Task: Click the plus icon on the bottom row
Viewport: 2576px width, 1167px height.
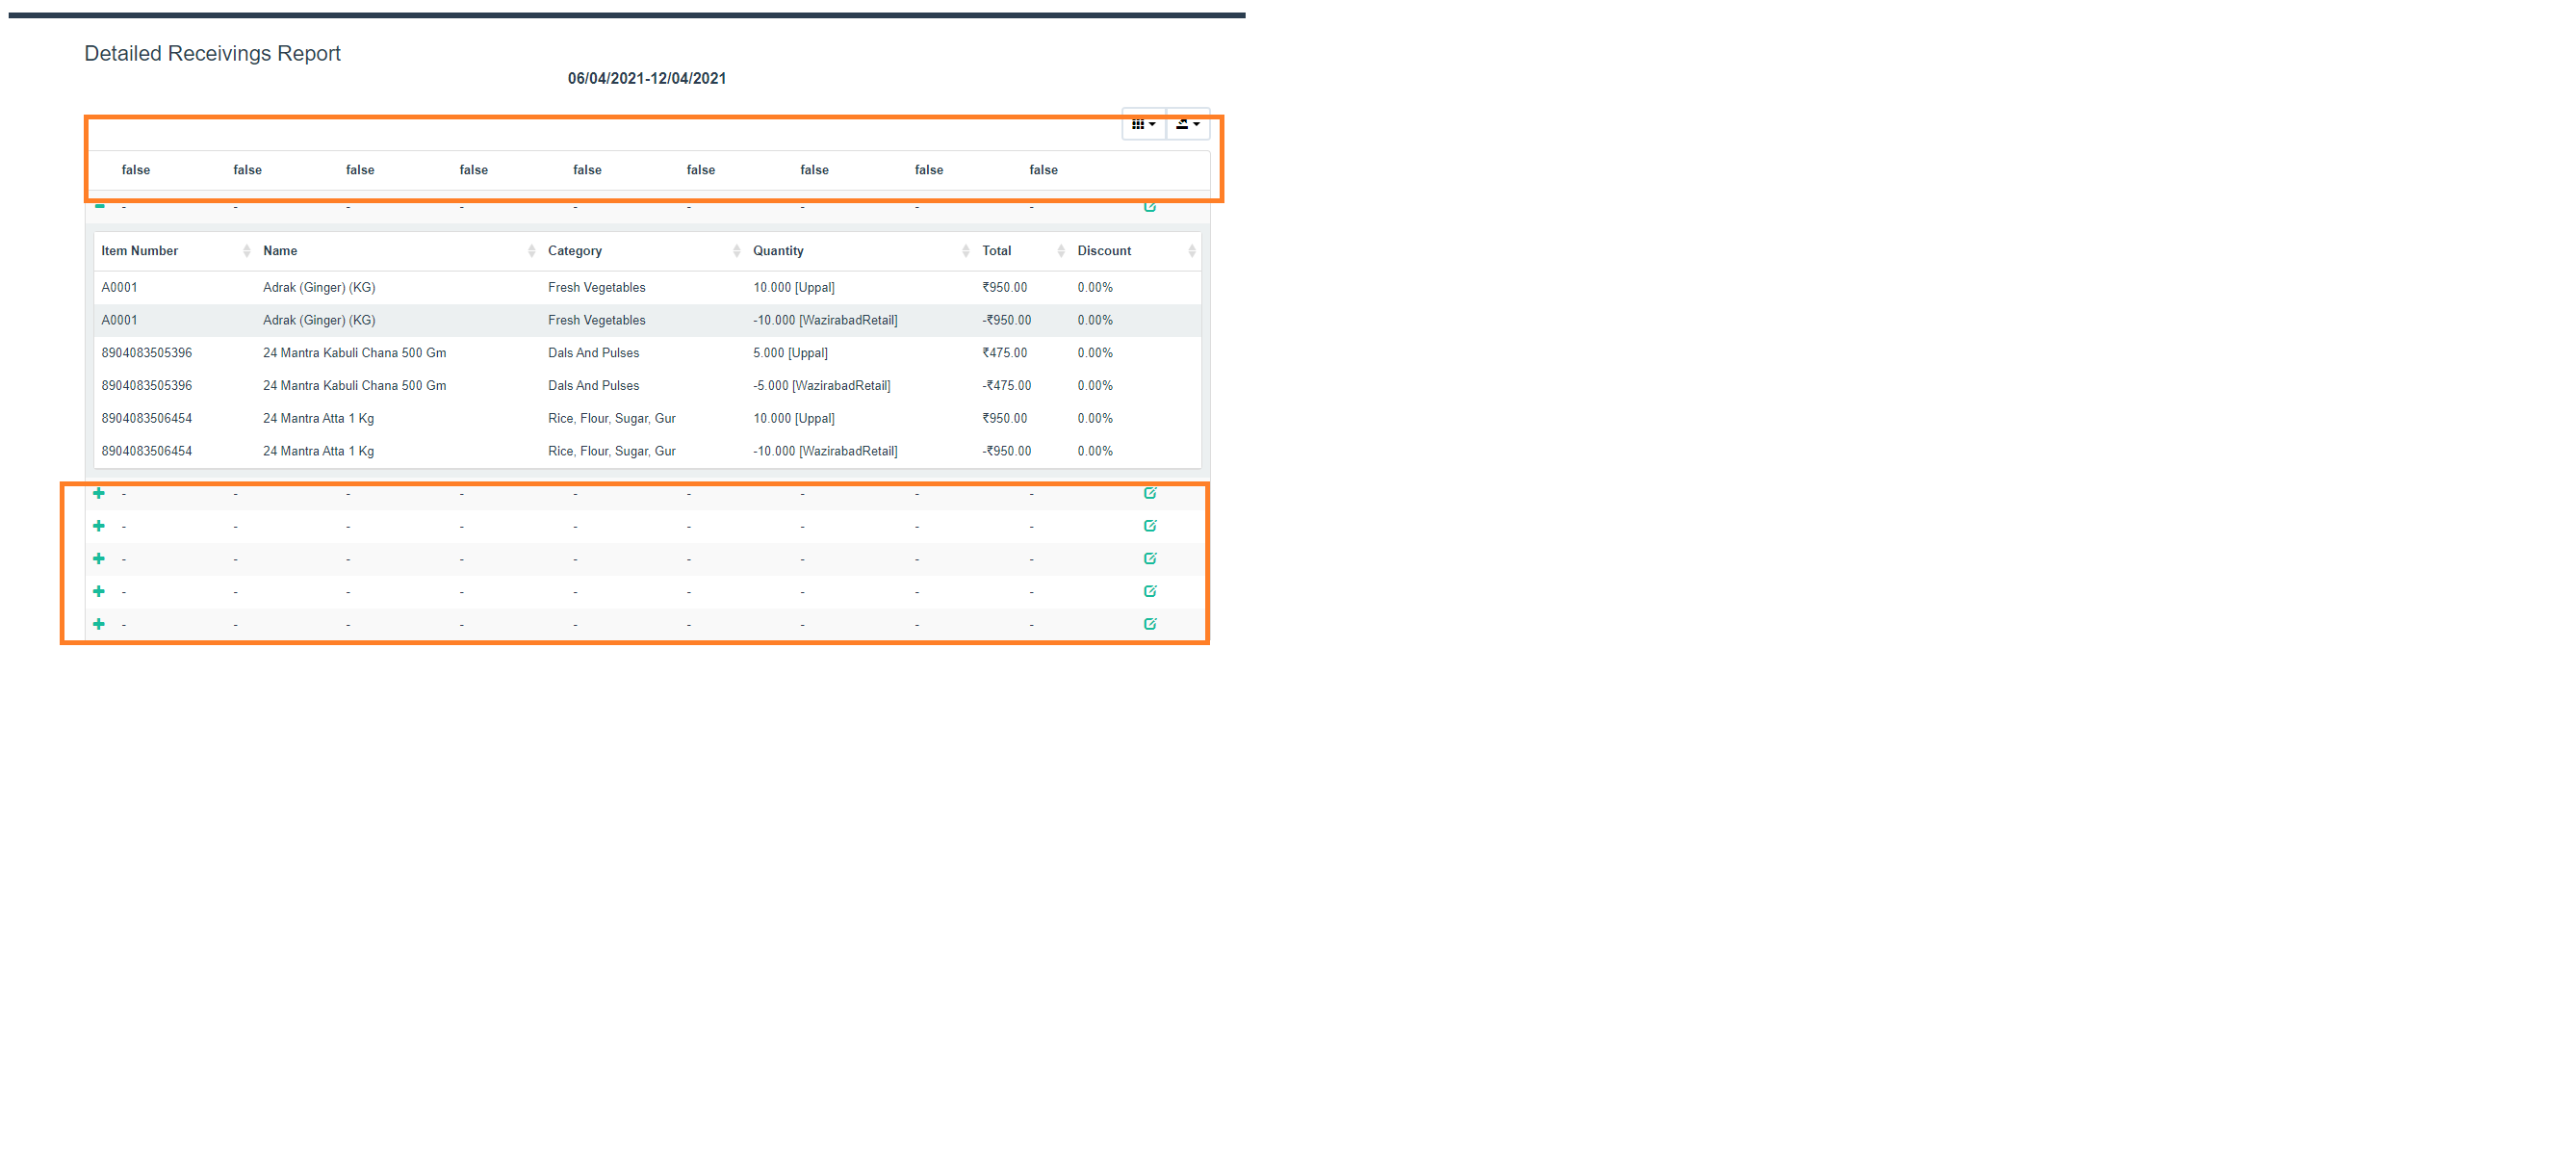Action: pos(99,623)
